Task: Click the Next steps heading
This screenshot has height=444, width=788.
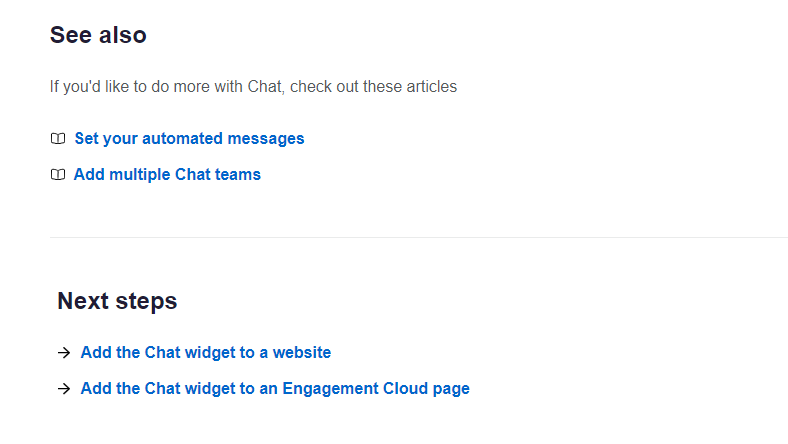Action: 117,301
